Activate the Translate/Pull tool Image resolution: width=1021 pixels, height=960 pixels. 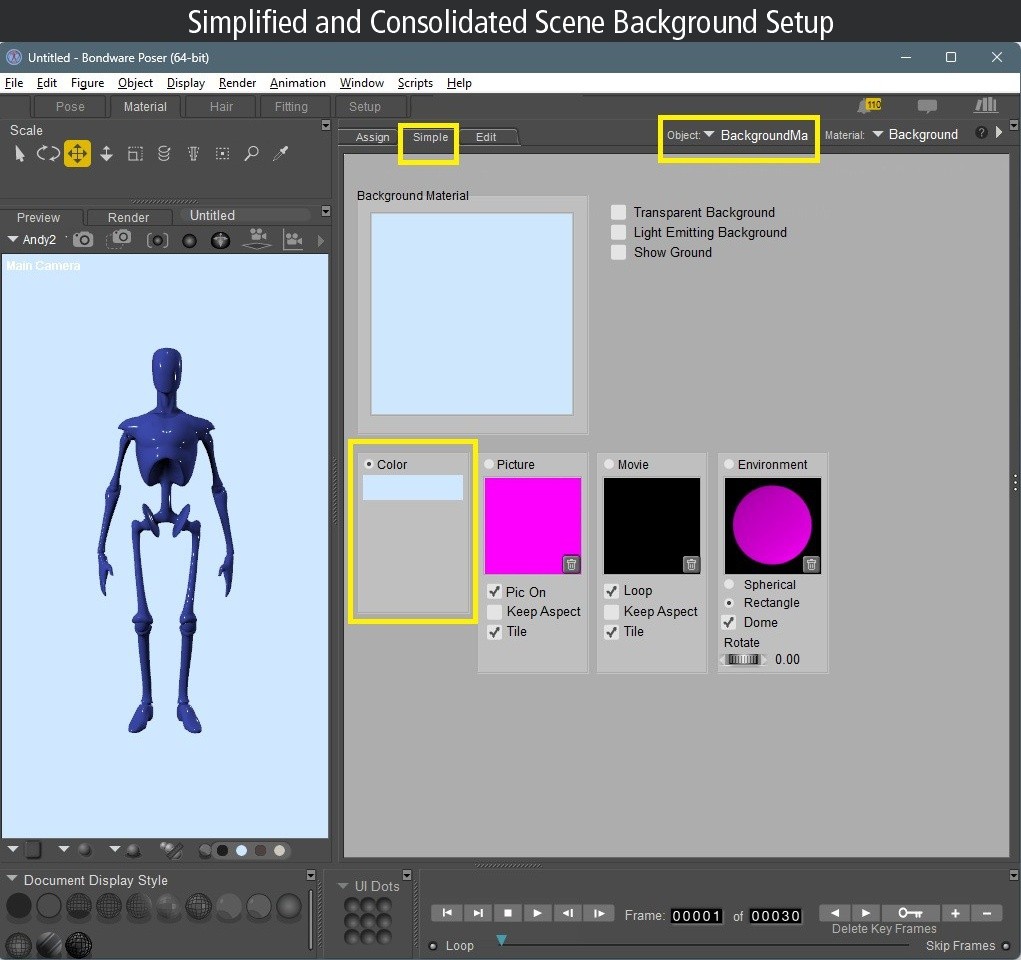coord(77,153)
